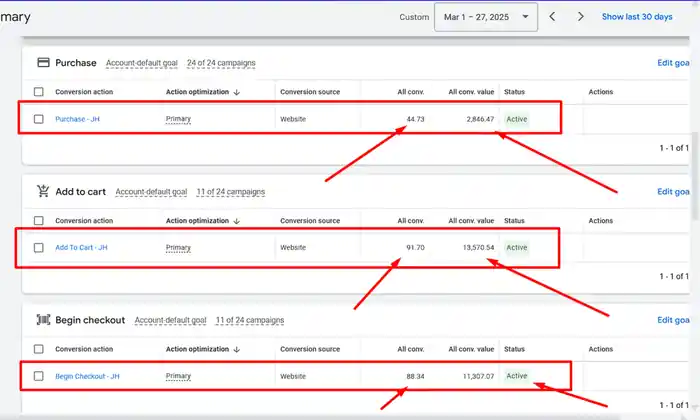Click Active status in Begin Checkout - JH row
The image size is (700, 420).
517,376
